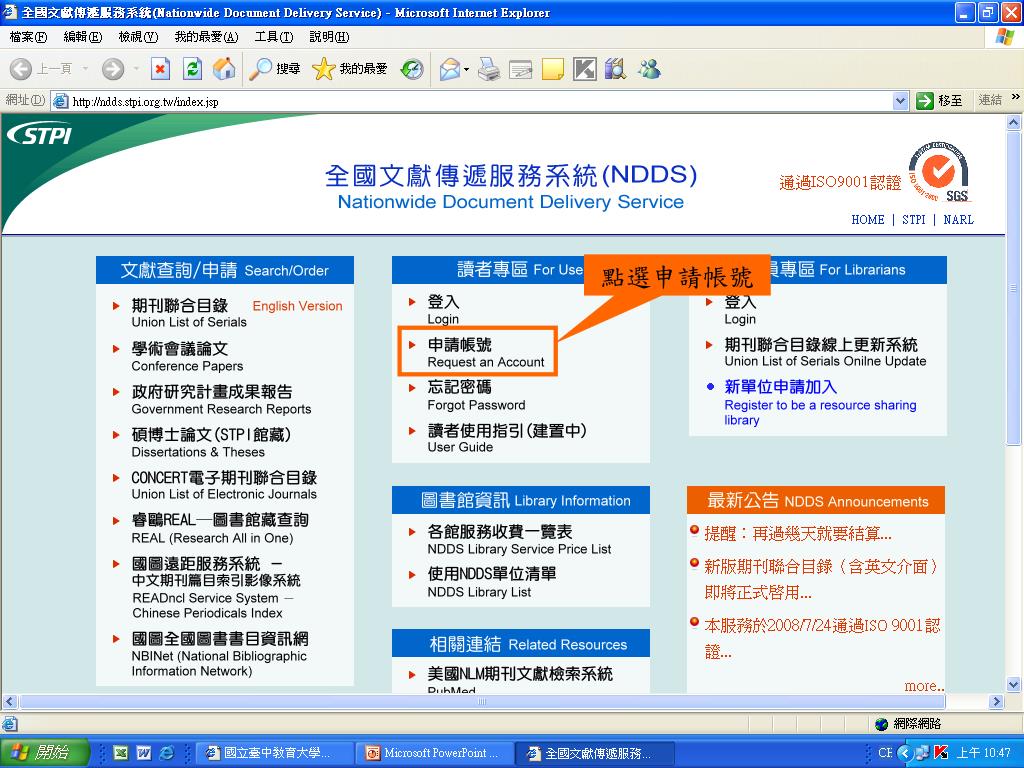Image resolution: width=1024 pixels, height=768 pixels.
Task: Open the Back button history dropdown
Action: coord(85,69)
